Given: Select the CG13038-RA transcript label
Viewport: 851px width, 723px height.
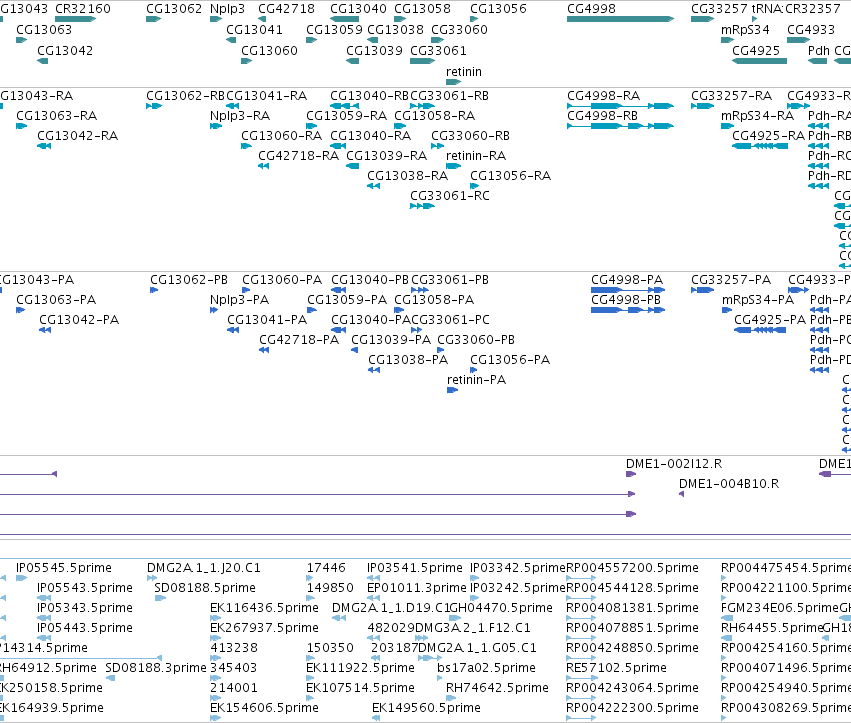Looking at the screenshot, I should (408, 176).
